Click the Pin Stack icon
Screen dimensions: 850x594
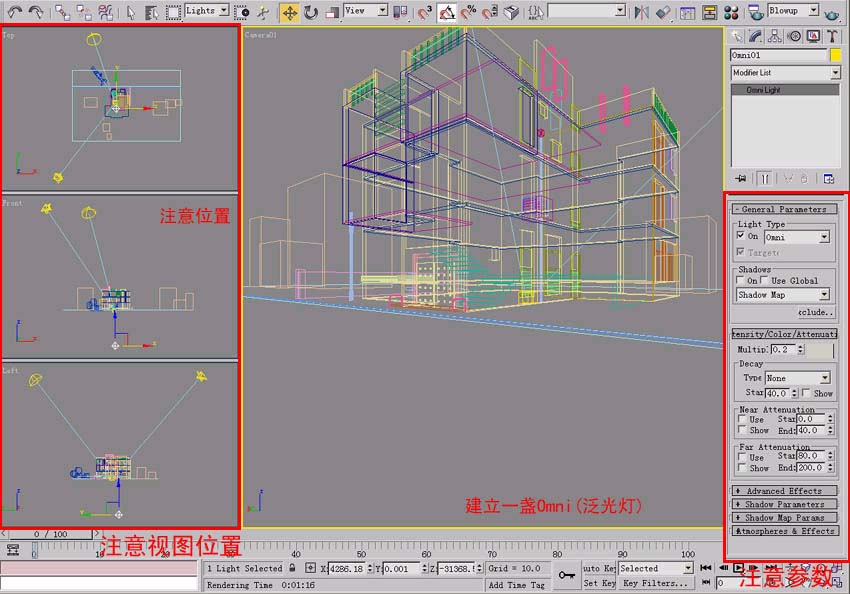point(741,179)
